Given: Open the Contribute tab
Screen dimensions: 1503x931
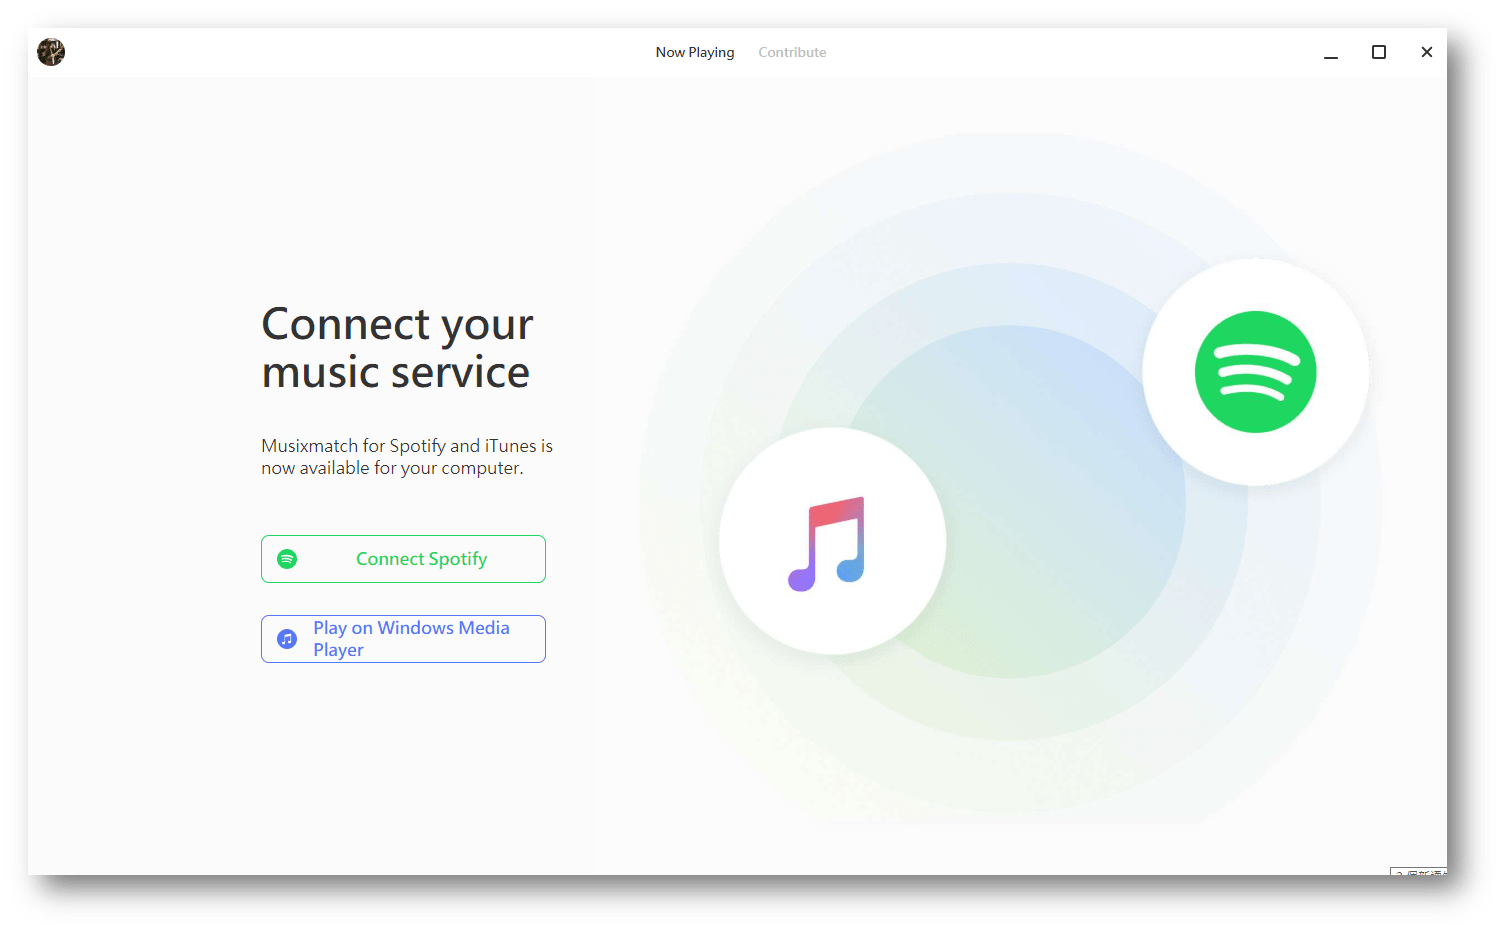Looking at the screenshot, I should pos(792,52).
